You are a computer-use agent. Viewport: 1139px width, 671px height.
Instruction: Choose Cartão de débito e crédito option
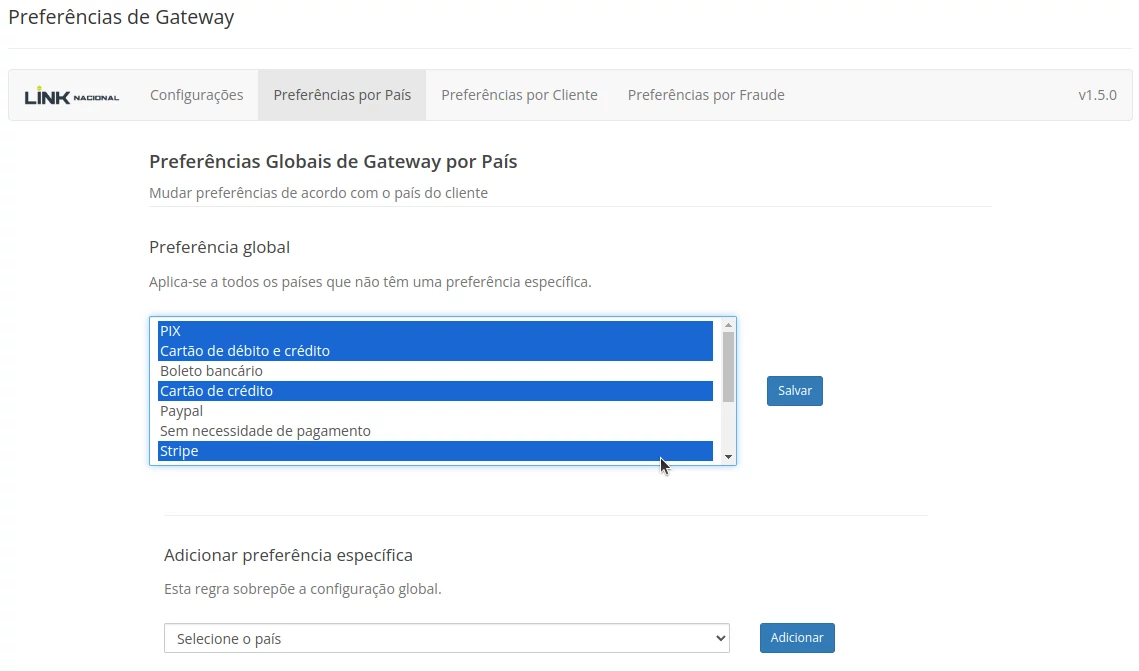tap(435, 351)
